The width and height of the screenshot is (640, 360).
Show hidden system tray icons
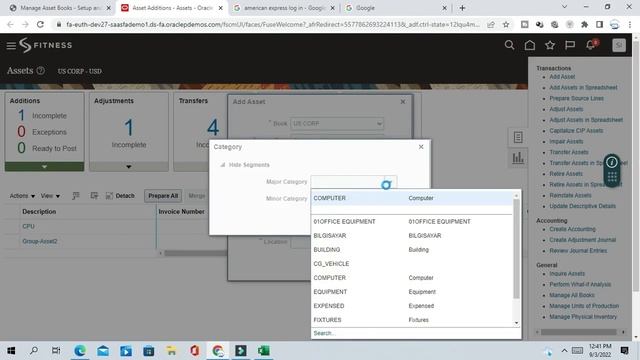click(x=564, y=351)
